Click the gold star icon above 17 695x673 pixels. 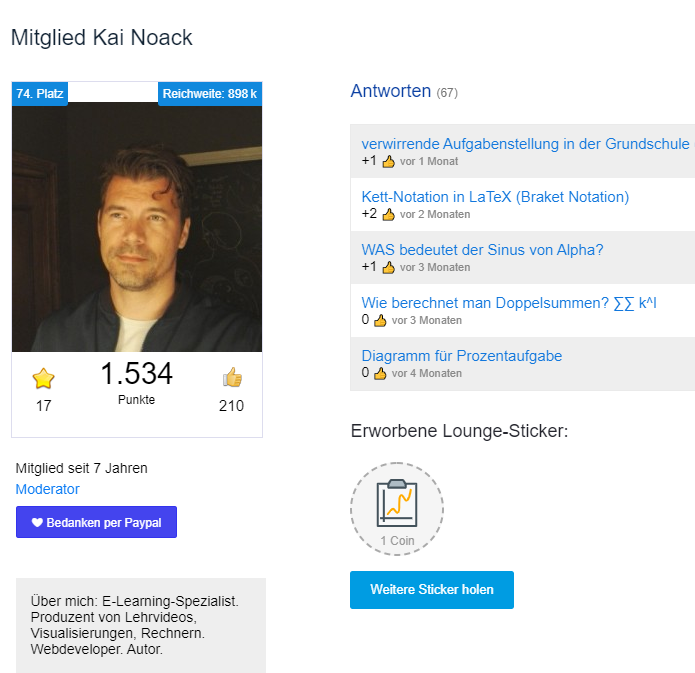click(x=43, y=378)
